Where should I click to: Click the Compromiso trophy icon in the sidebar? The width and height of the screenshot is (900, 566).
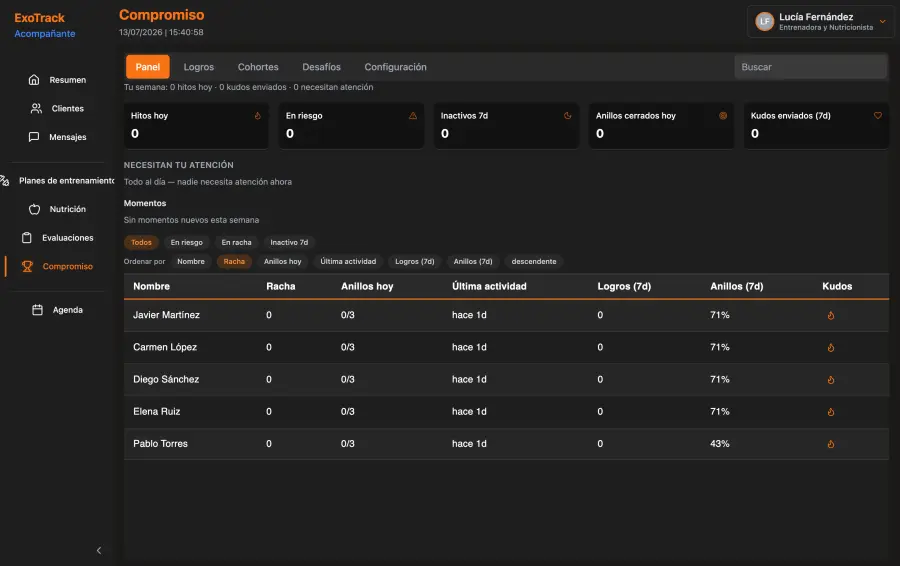tap(27, 266)
